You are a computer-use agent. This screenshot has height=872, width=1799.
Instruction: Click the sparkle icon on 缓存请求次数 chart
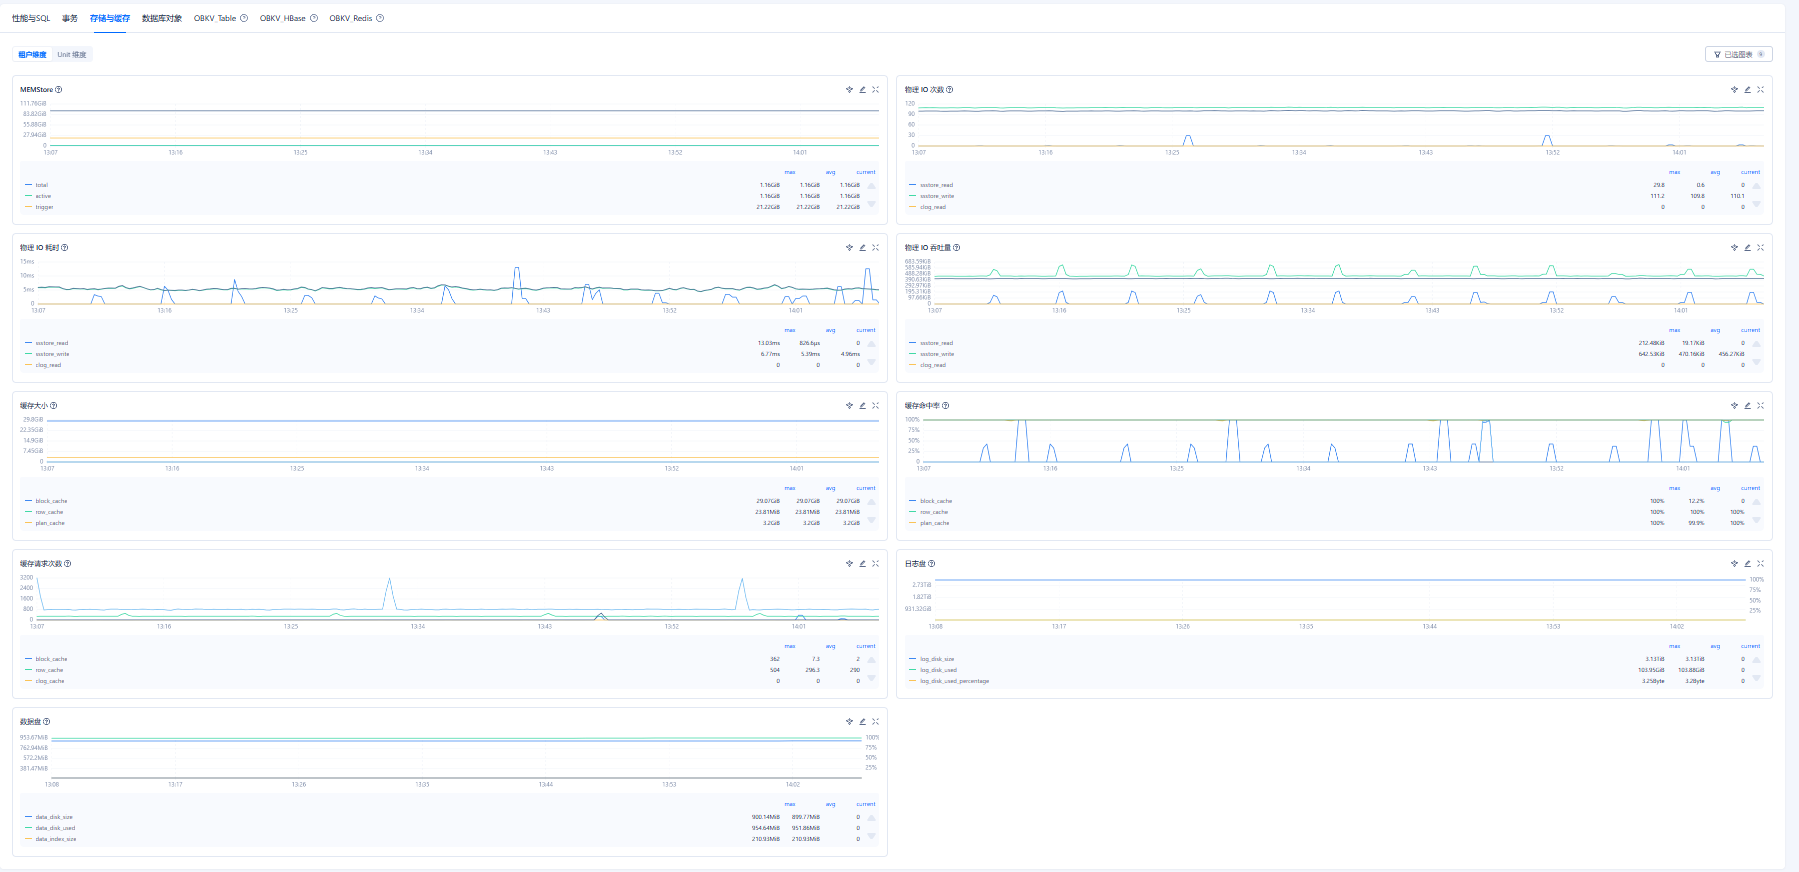849,564
